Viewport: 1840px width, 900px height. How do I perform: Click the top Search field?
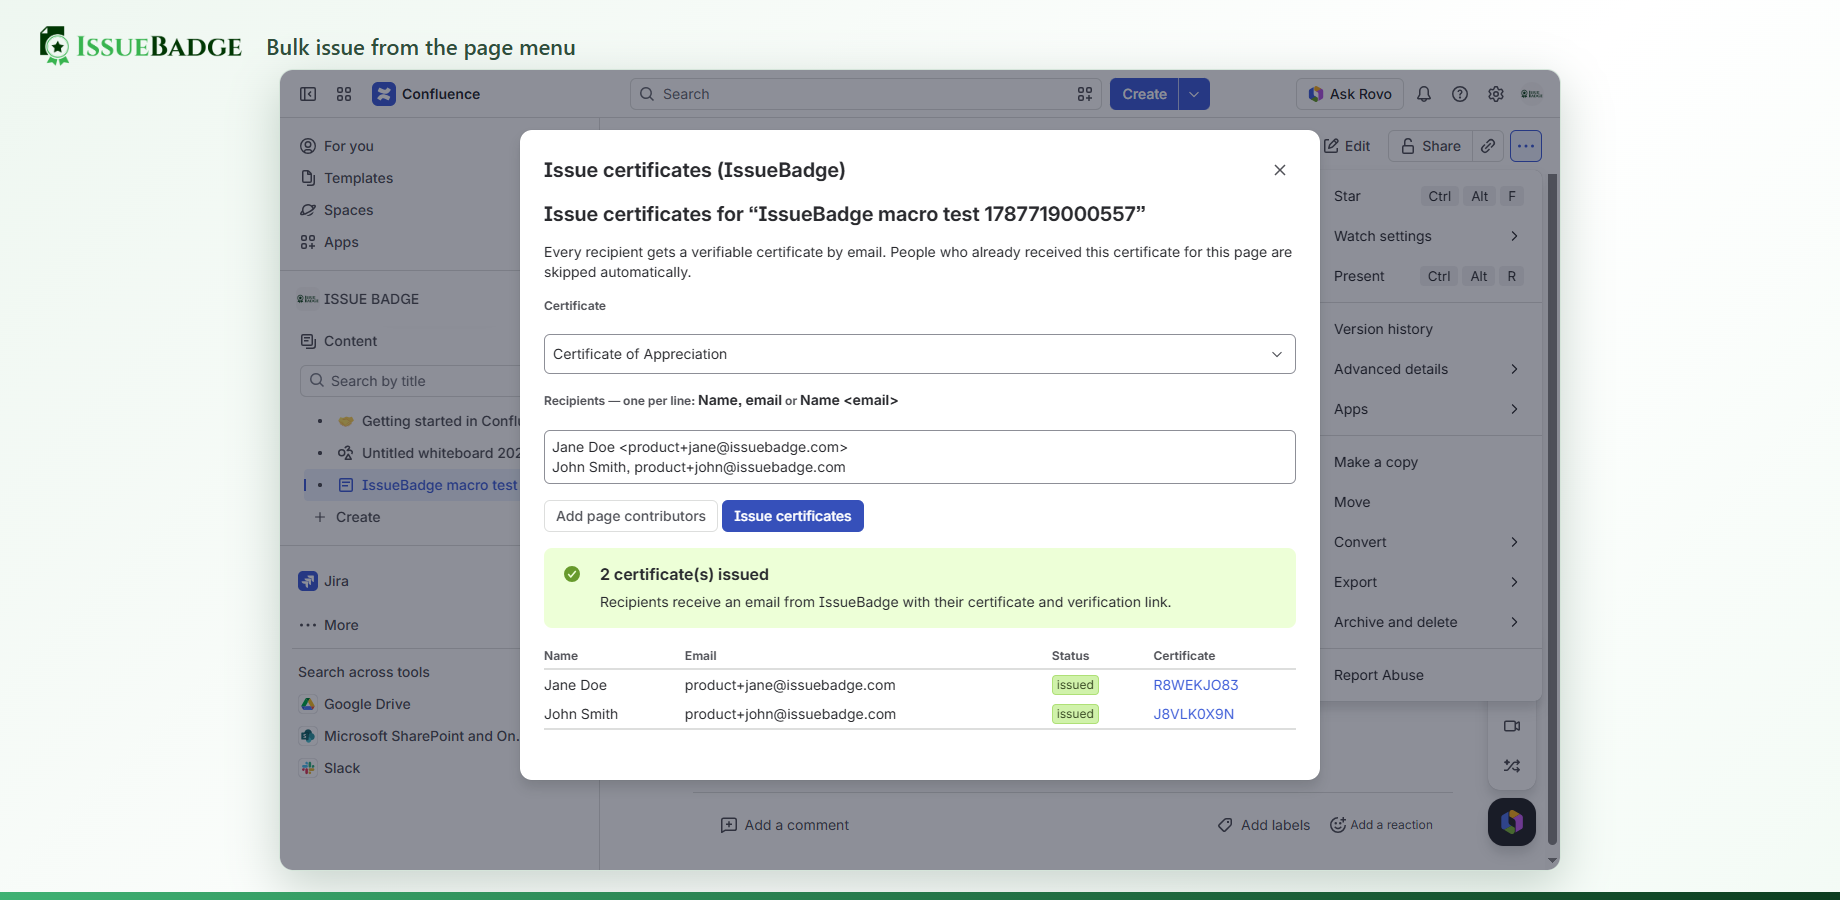[866, 94]
